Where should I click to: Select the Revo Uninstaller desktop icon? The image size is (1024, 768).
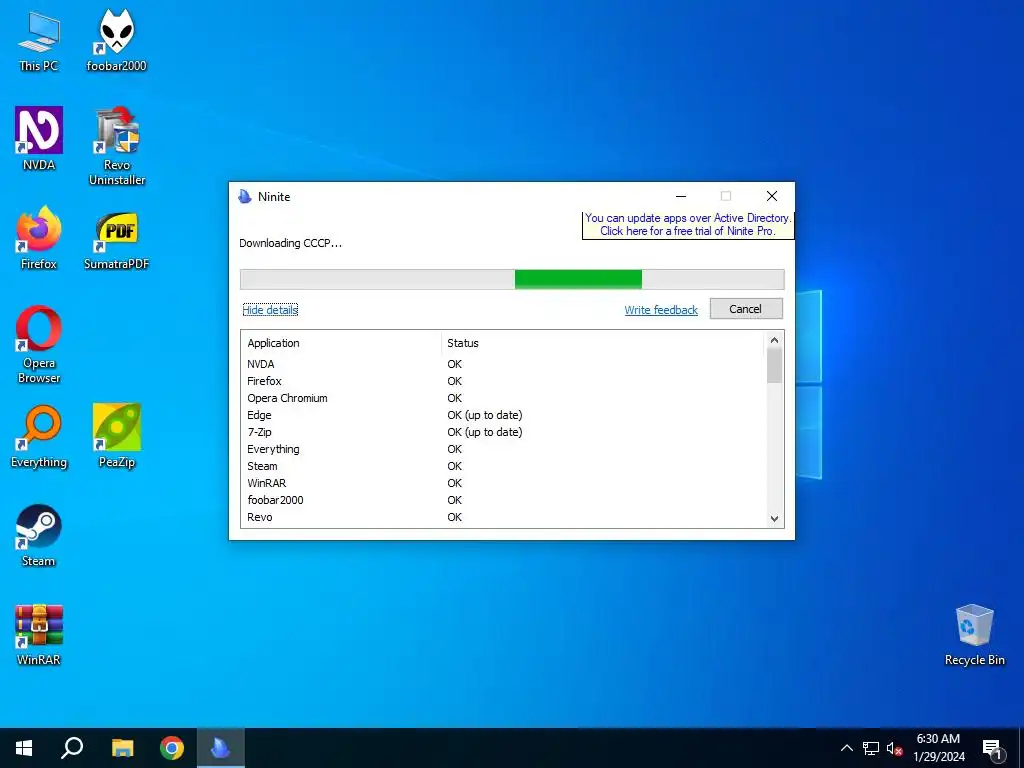[117, 146]
